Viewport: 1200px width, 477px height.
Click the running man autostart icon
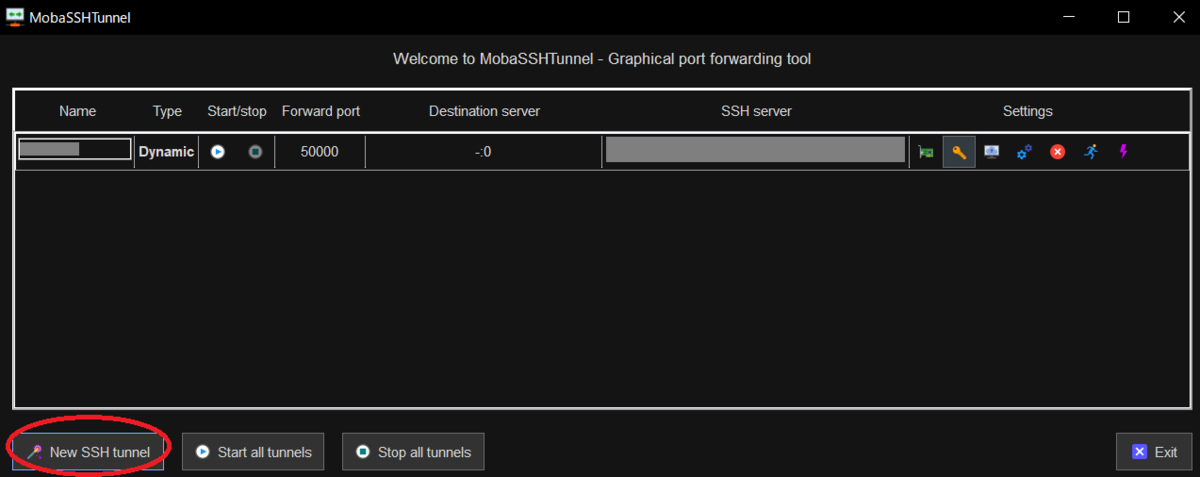click(x=1090, y=152)
